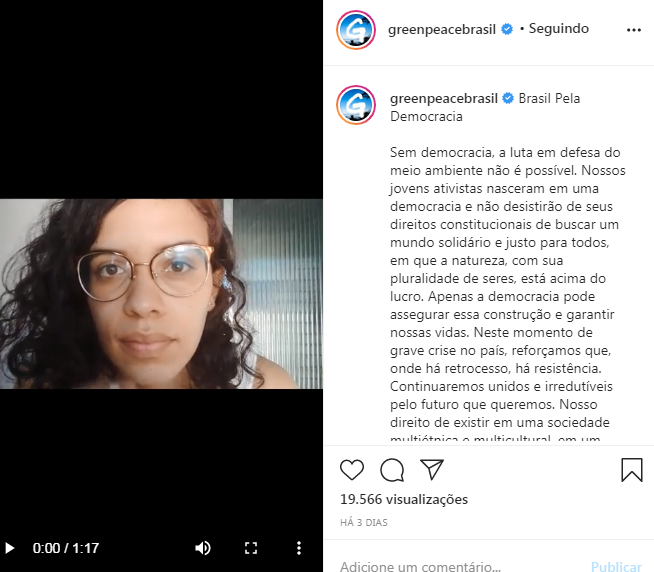Share post via paper plane icon
The height and width of the screenshot is (572, 654).
[432, 470]
